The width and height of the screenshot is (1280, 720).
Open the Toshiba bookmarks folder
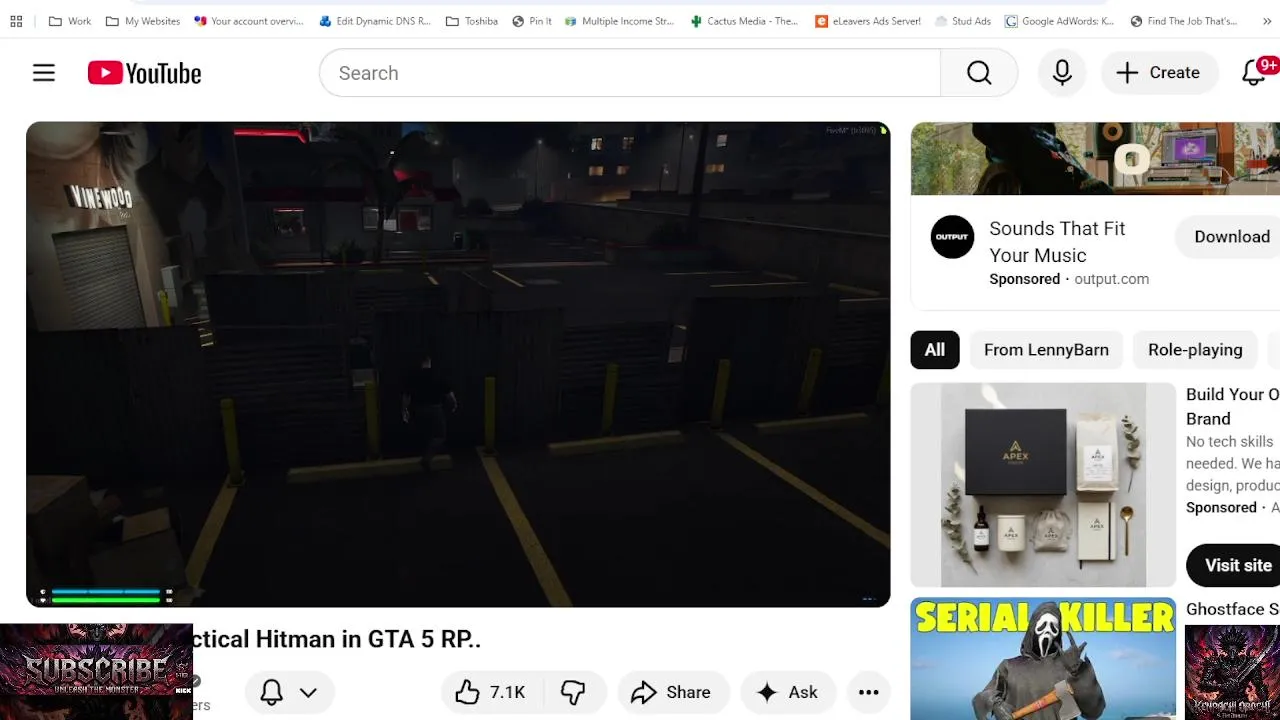472,21
